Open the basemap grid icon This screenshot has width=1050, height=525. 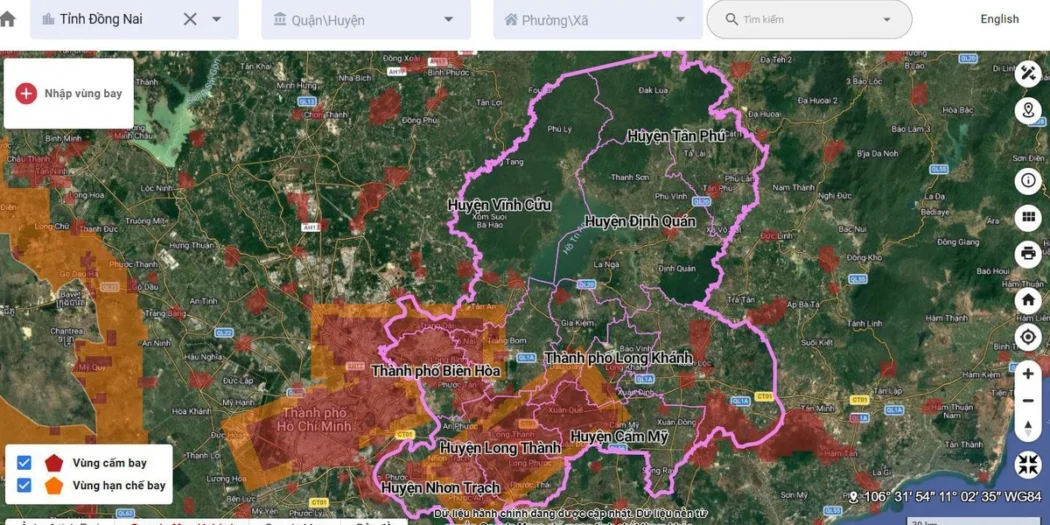1027,218
